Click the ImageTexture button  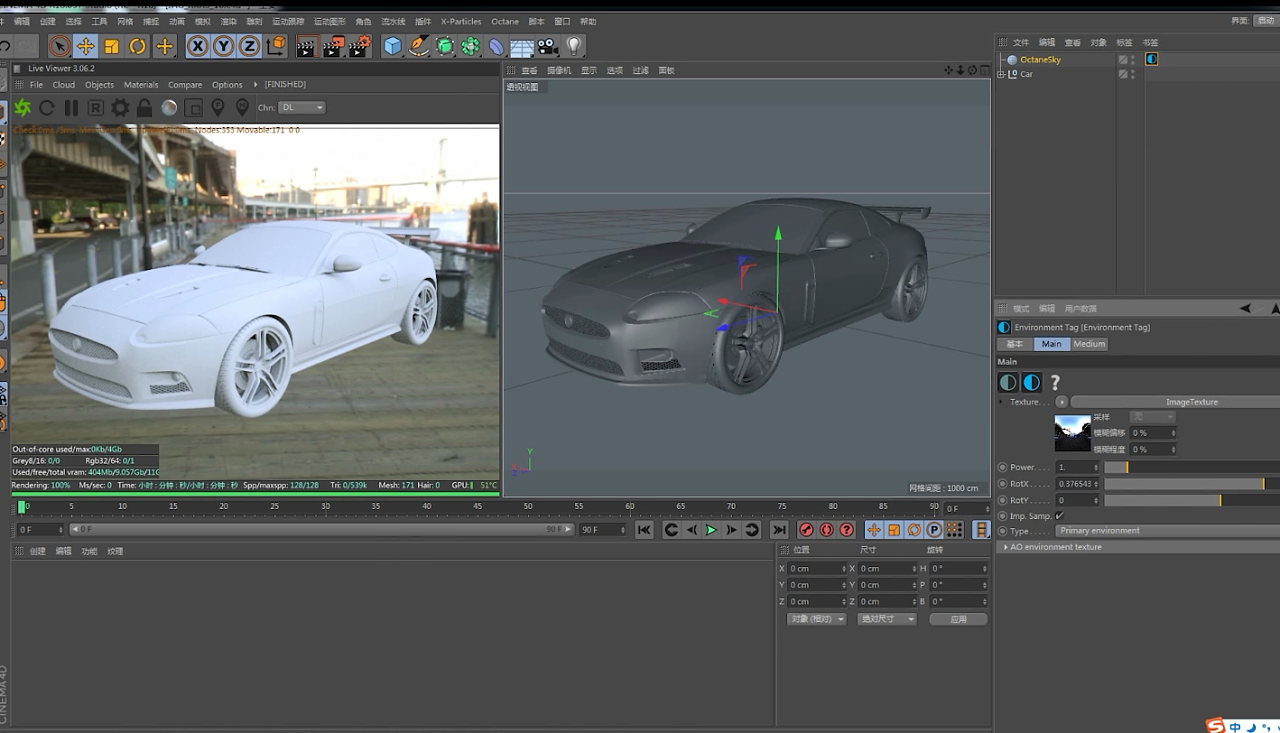coord(1190,402)
